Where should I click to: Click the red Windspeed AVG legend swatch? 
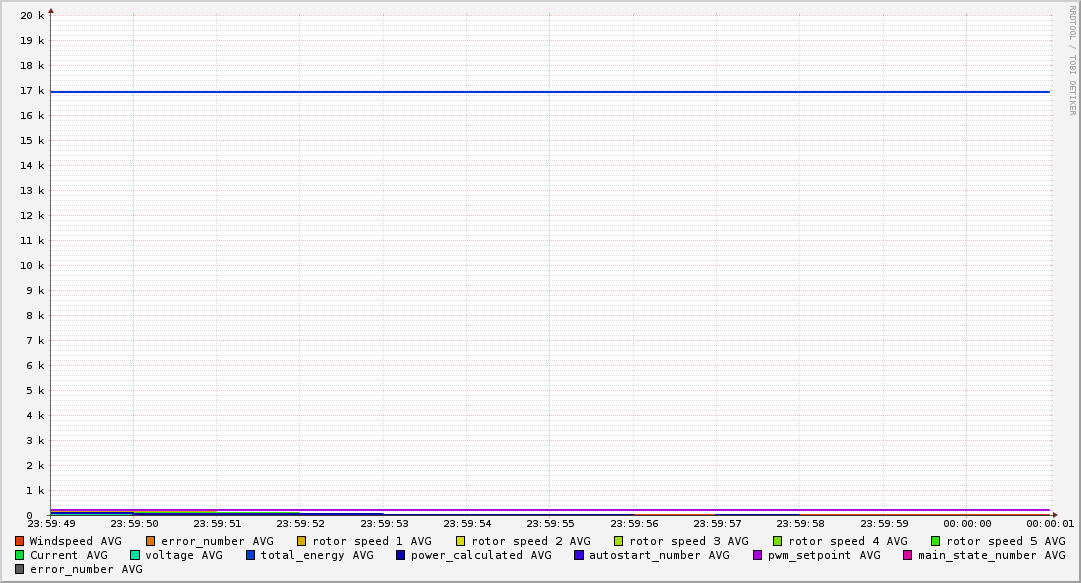(19, 541)
